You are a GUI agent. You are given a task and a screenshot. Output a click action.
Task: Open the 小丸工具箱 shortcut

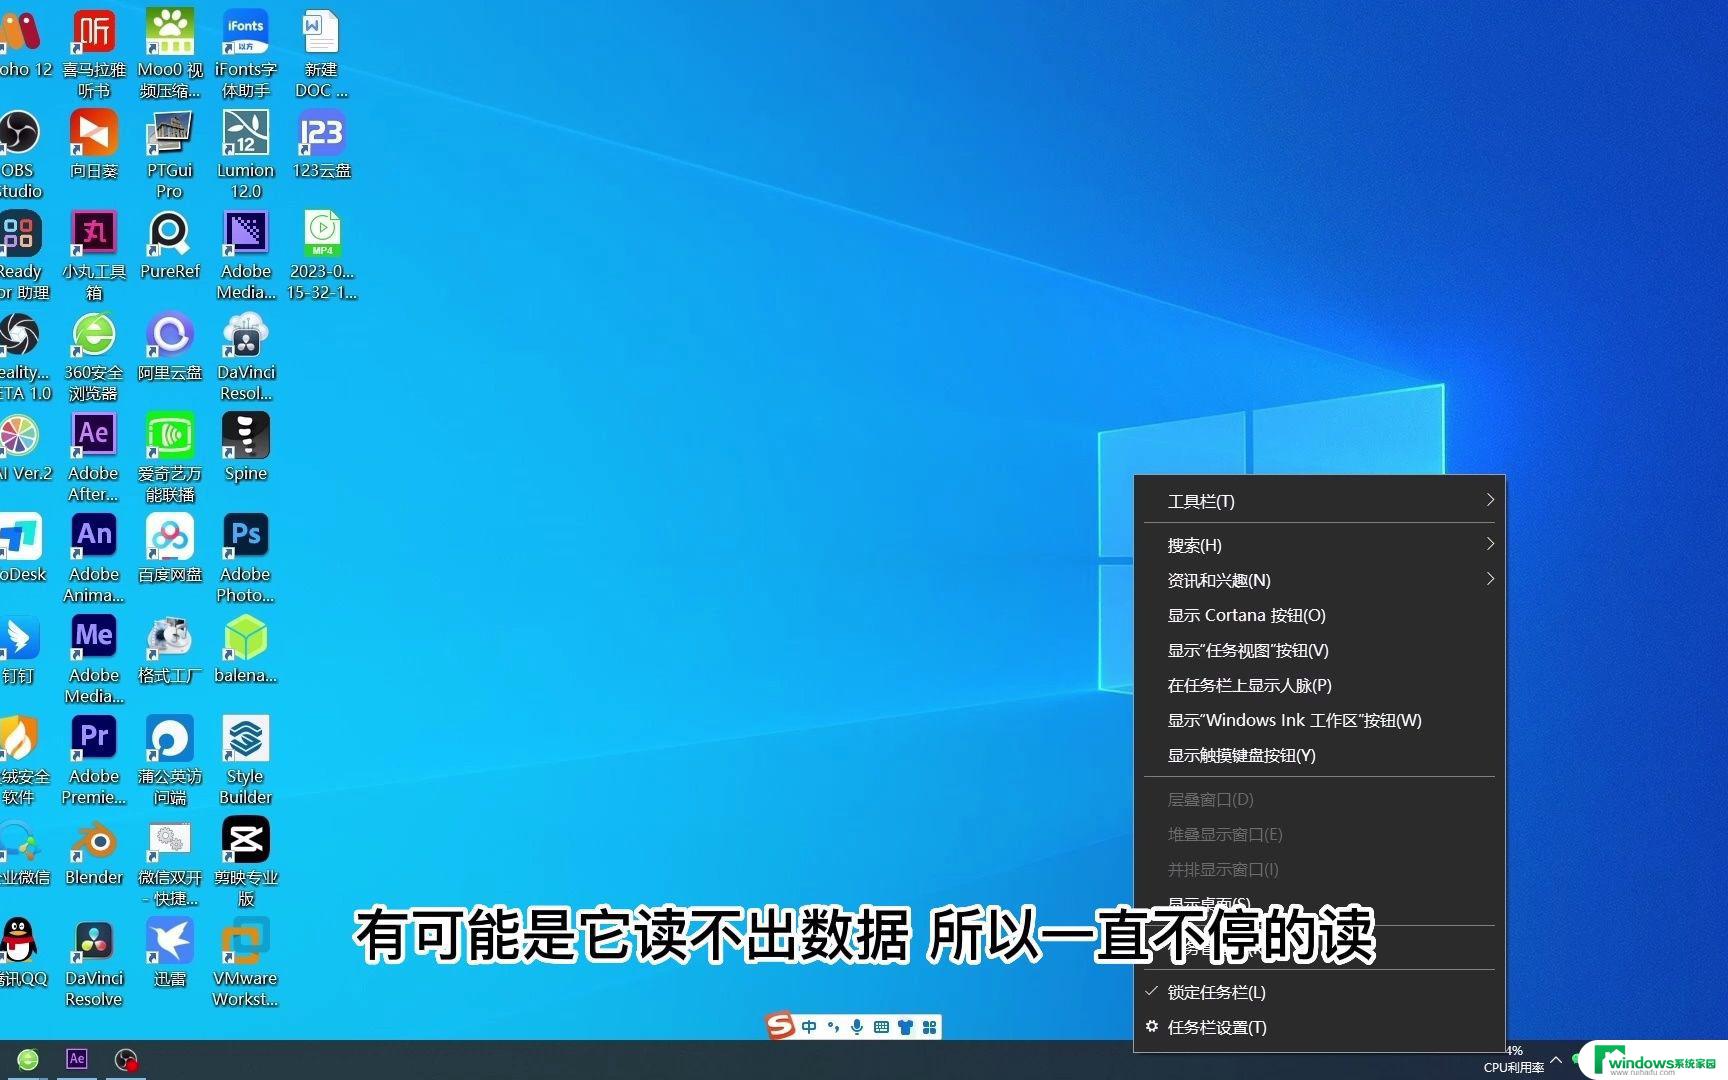click(x=94, y=256)
